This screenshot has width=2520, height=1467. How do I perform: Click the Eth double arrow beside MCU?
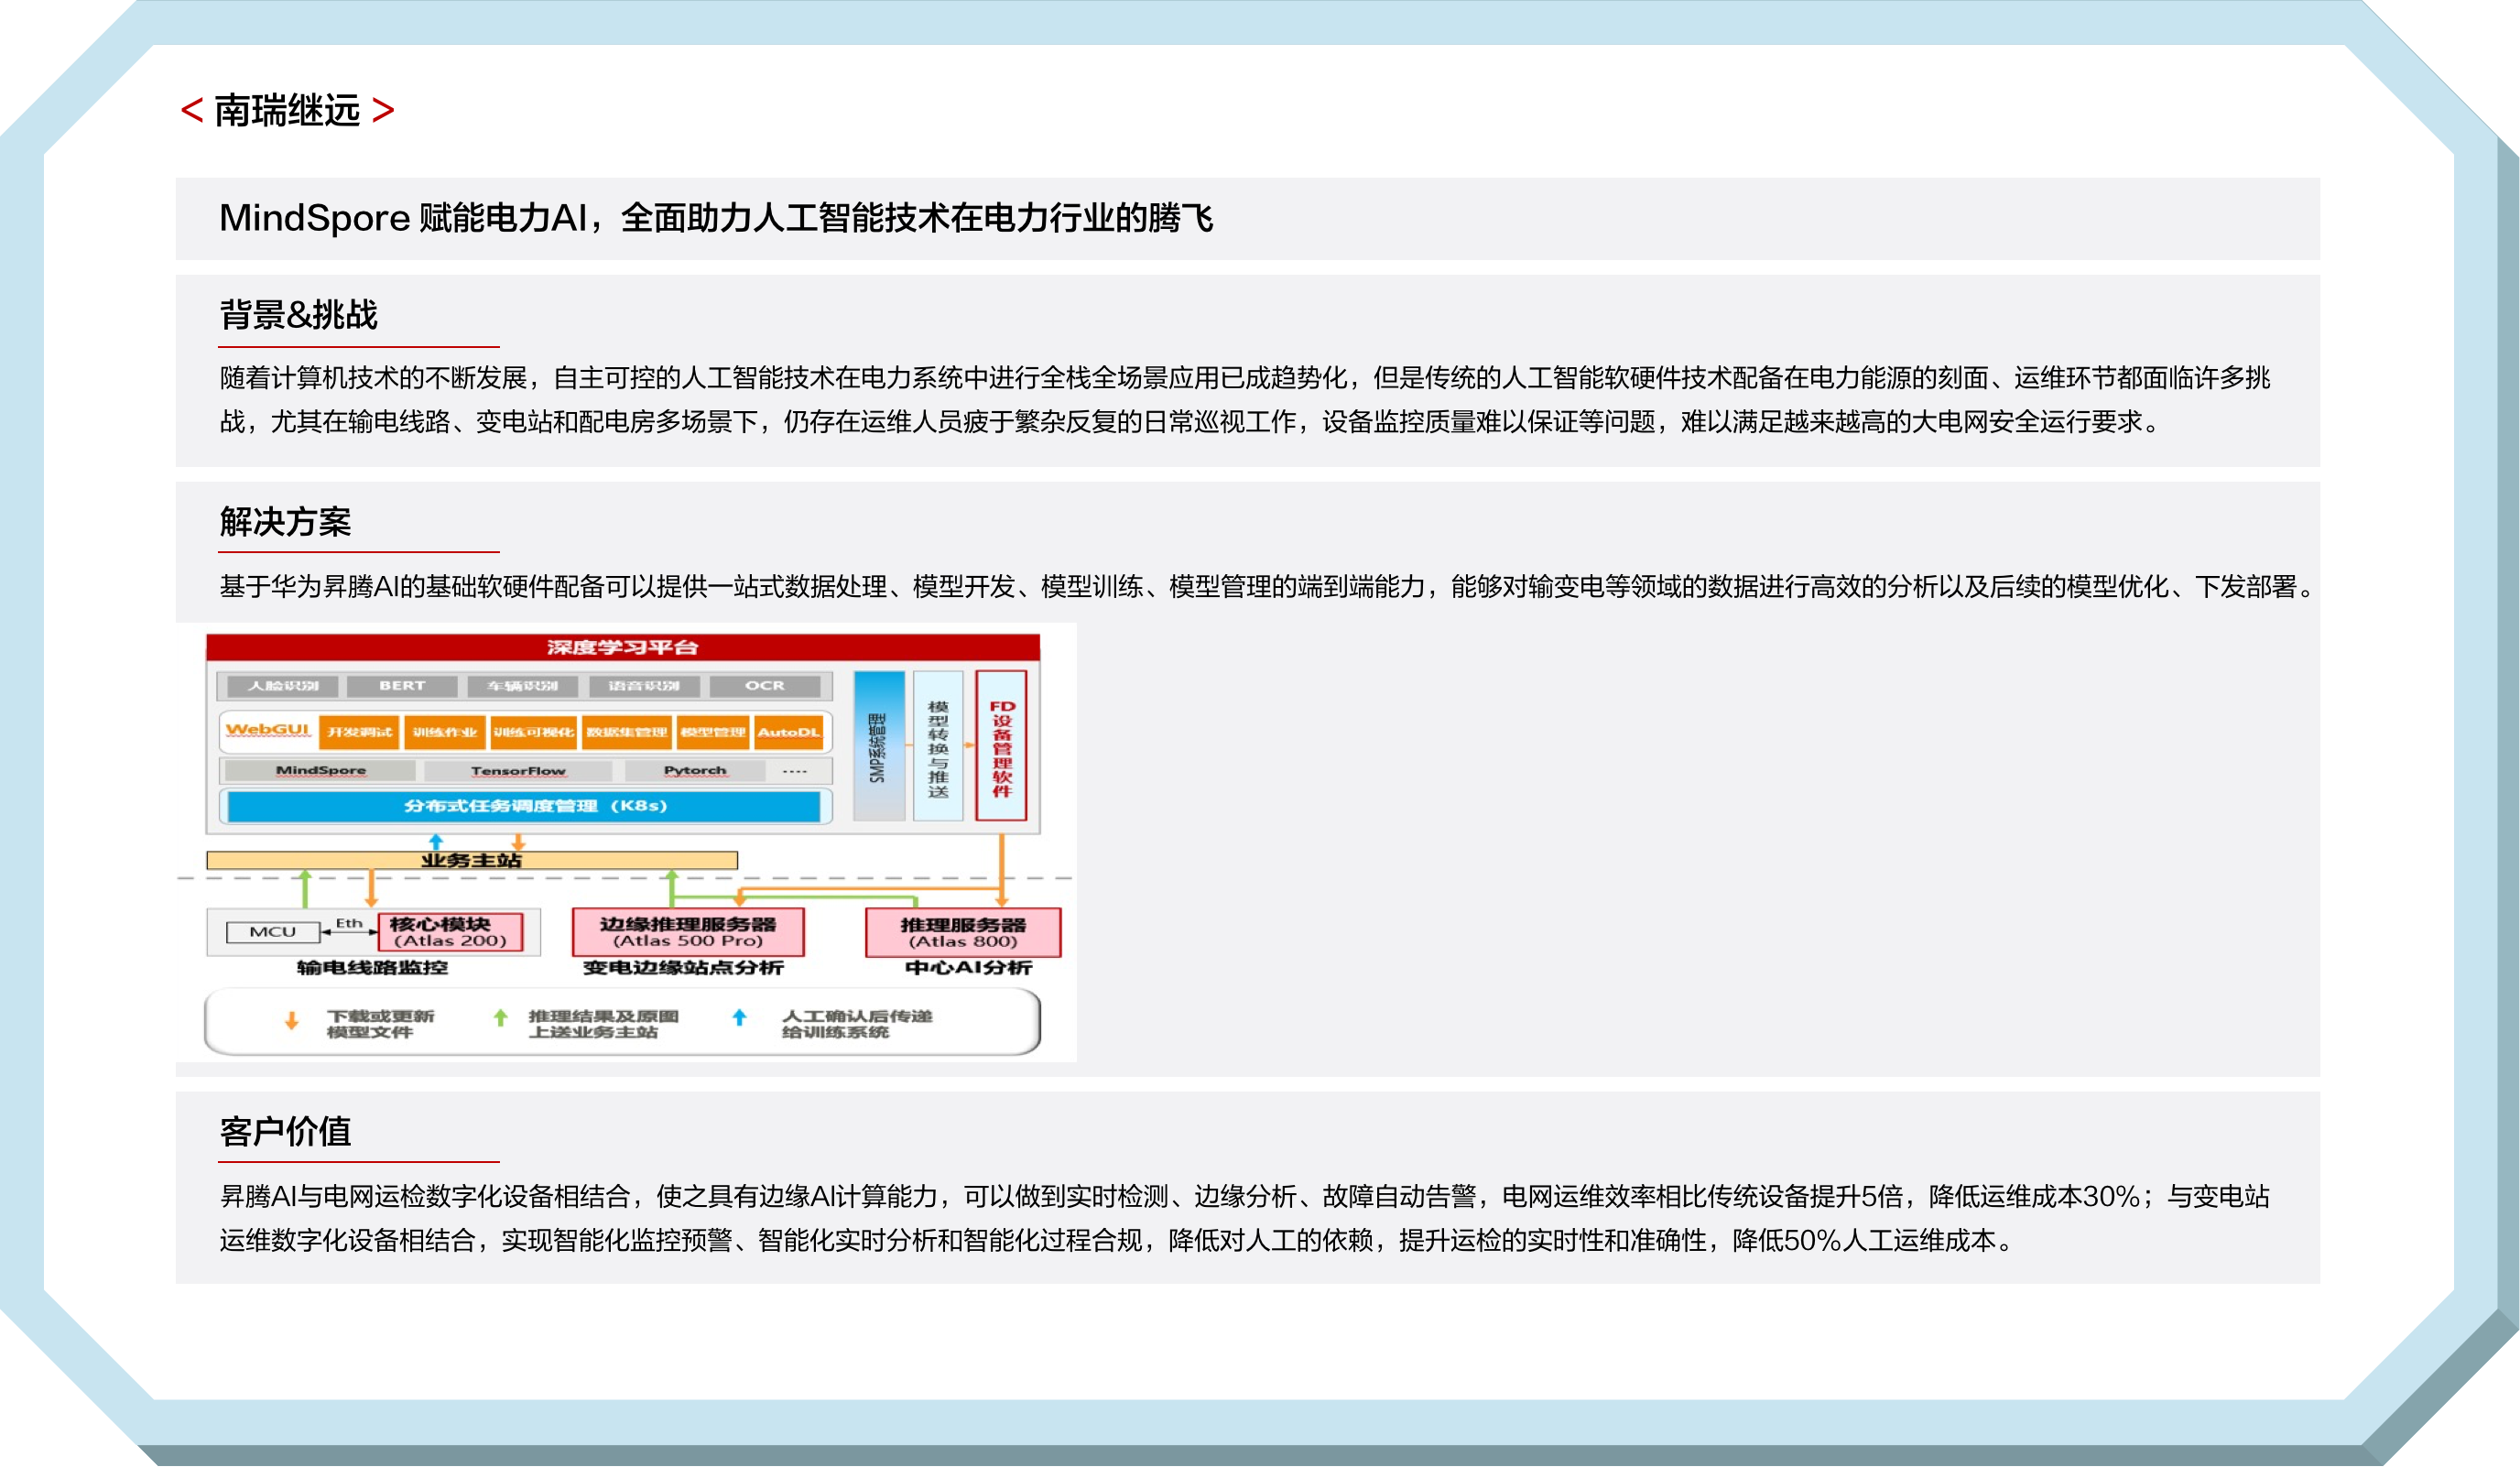pos(348,930)
